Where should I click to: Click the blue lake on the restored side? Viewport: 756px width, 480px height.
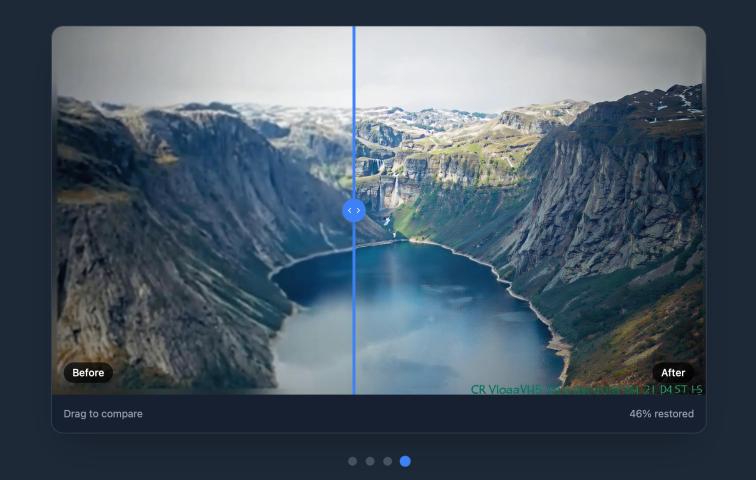point(450,310)
